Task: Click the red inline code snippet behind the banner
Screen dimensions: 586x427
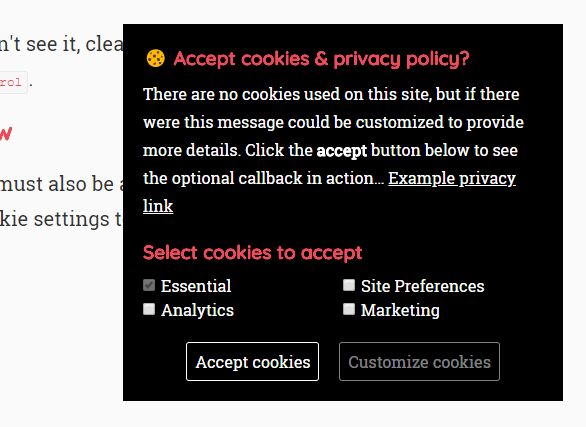Action: [11, 82]
